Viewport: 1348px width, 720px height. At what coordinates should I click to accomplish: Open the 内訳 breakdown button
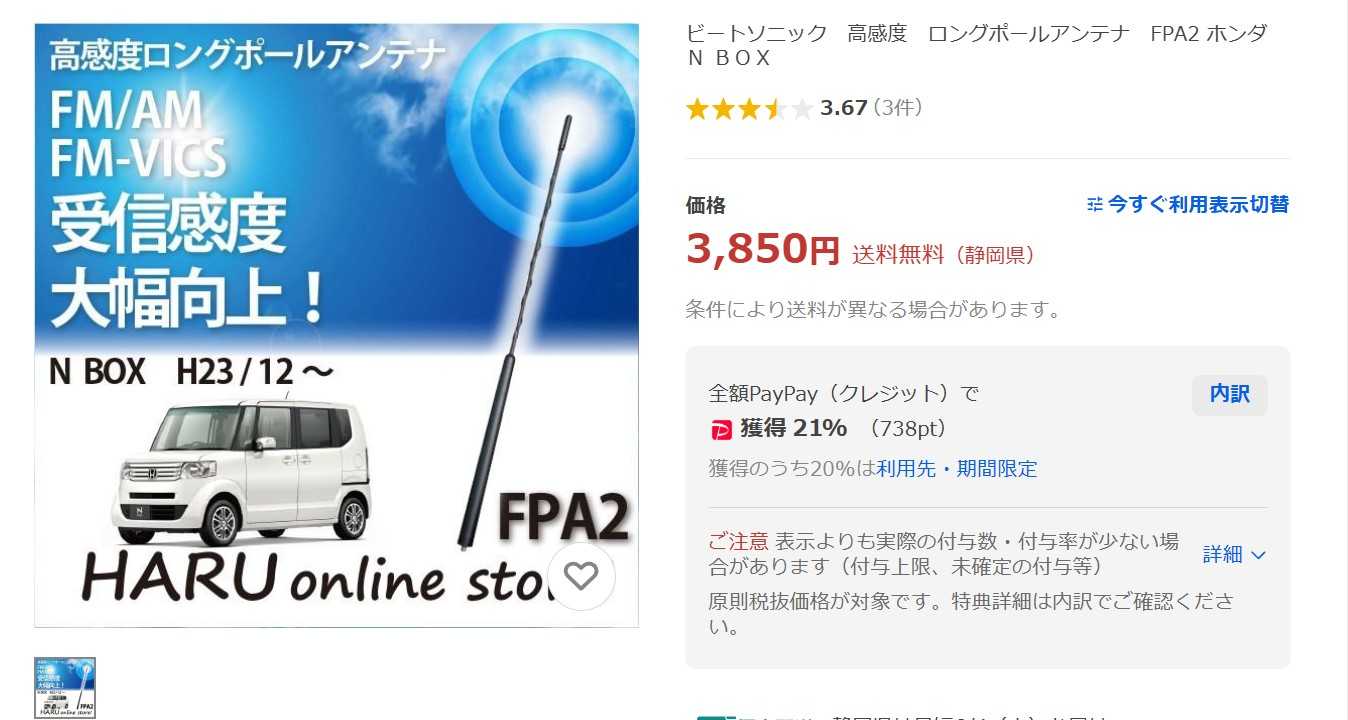click(1229, 394)
